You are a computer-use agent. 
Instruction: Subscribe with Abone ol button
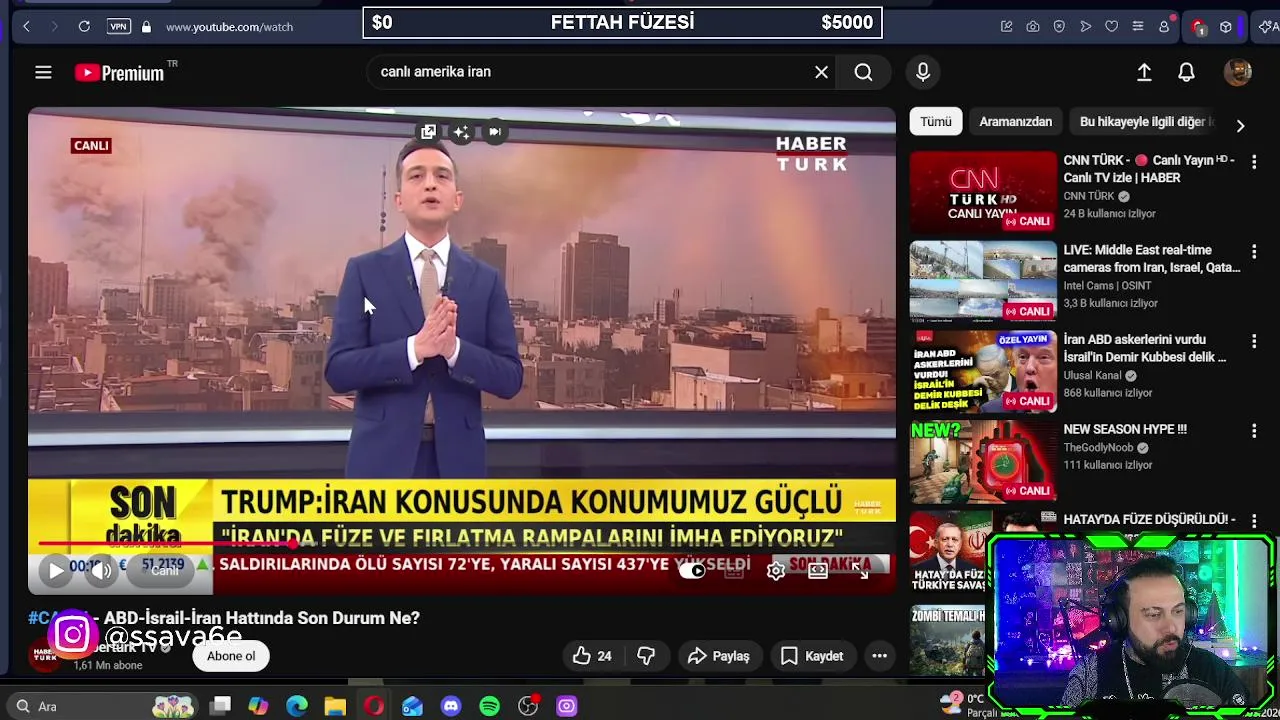[231, 656]
